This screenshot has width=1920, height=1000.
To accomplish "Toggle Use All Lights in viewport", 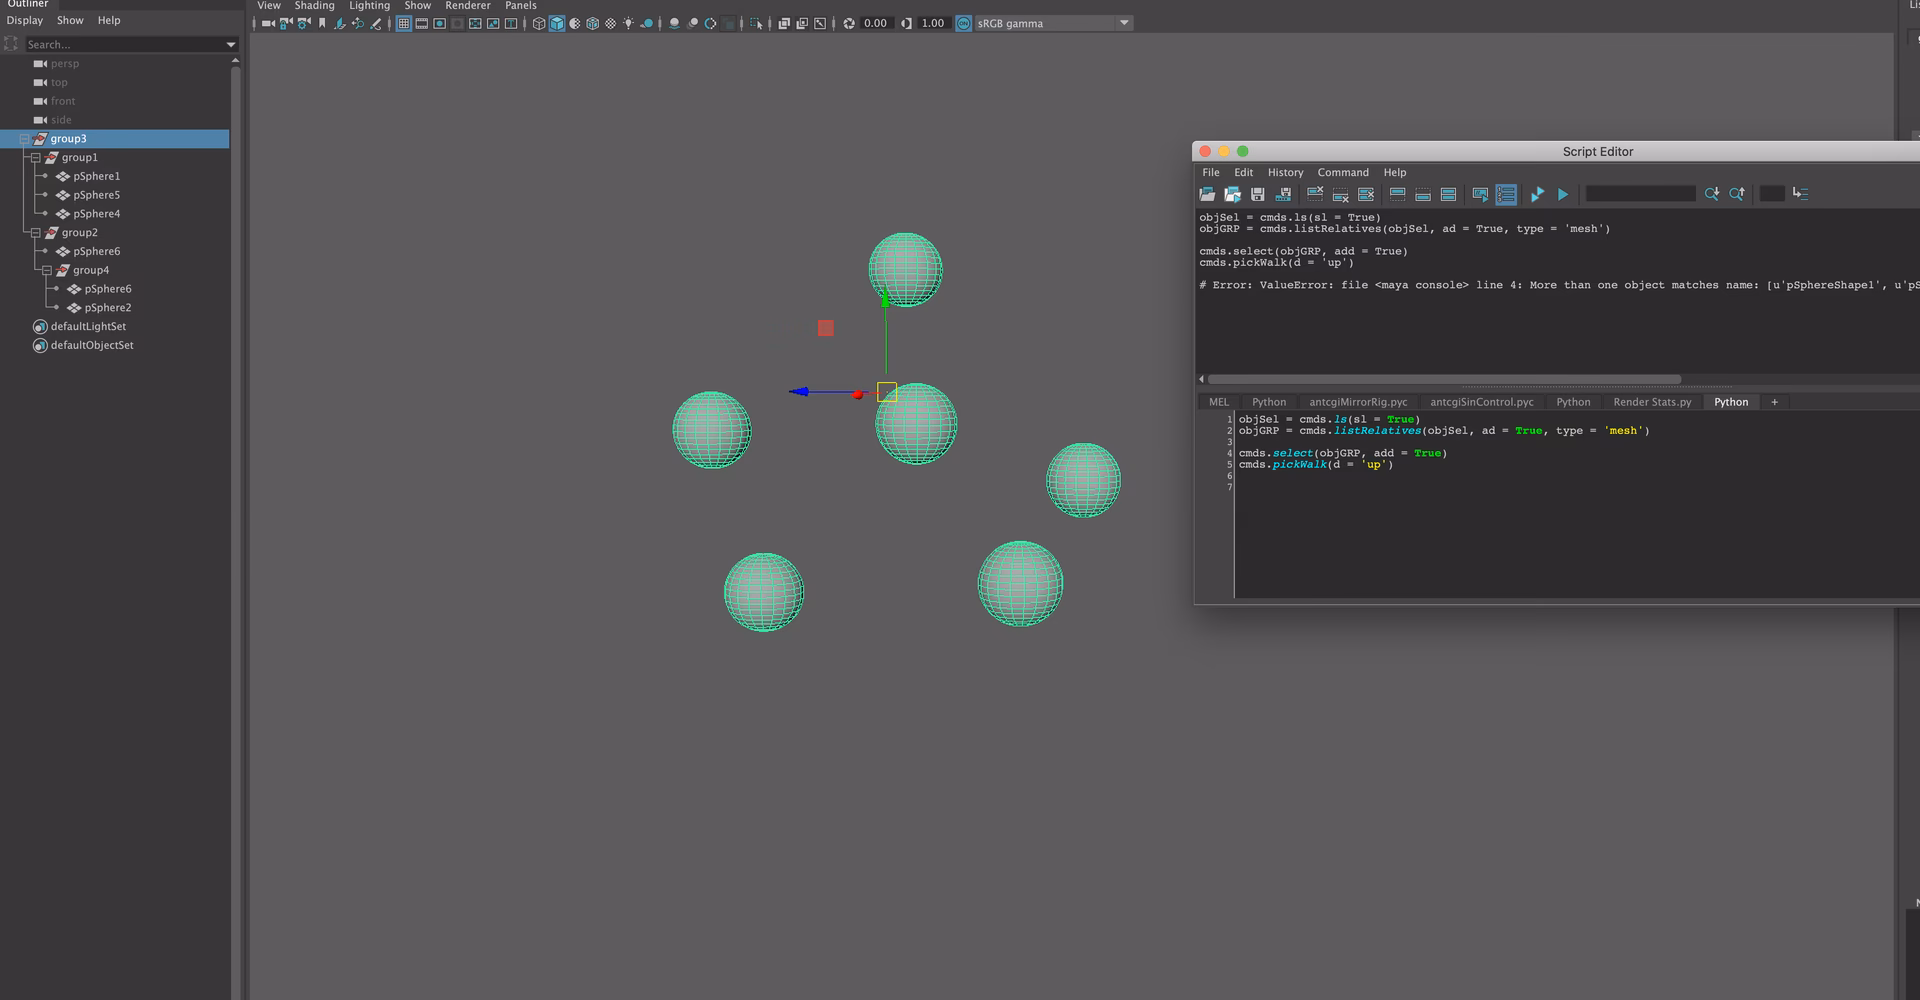I will point(629,24).
